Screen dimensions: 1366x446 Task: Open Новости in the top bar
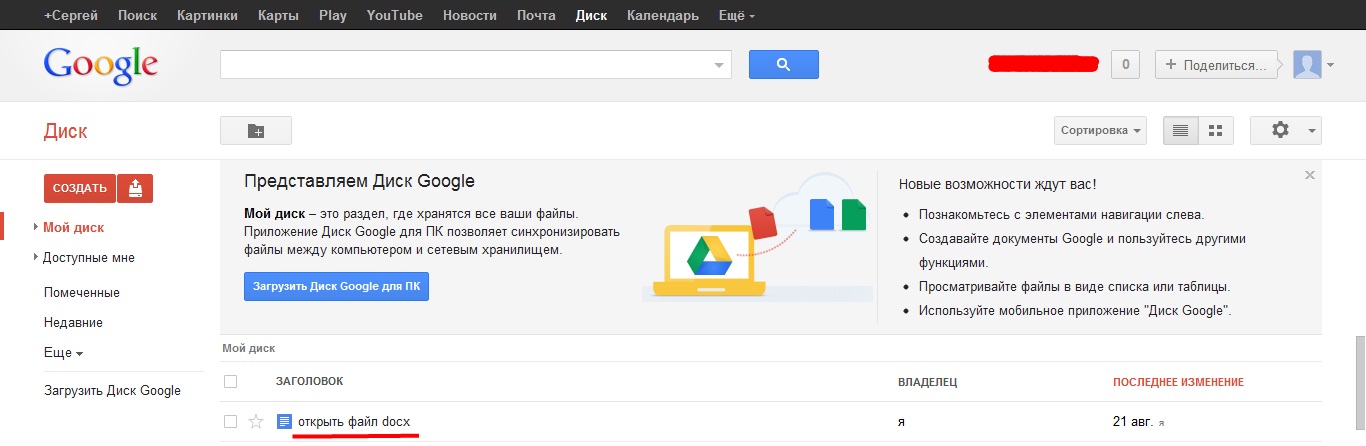pos(470,15)
